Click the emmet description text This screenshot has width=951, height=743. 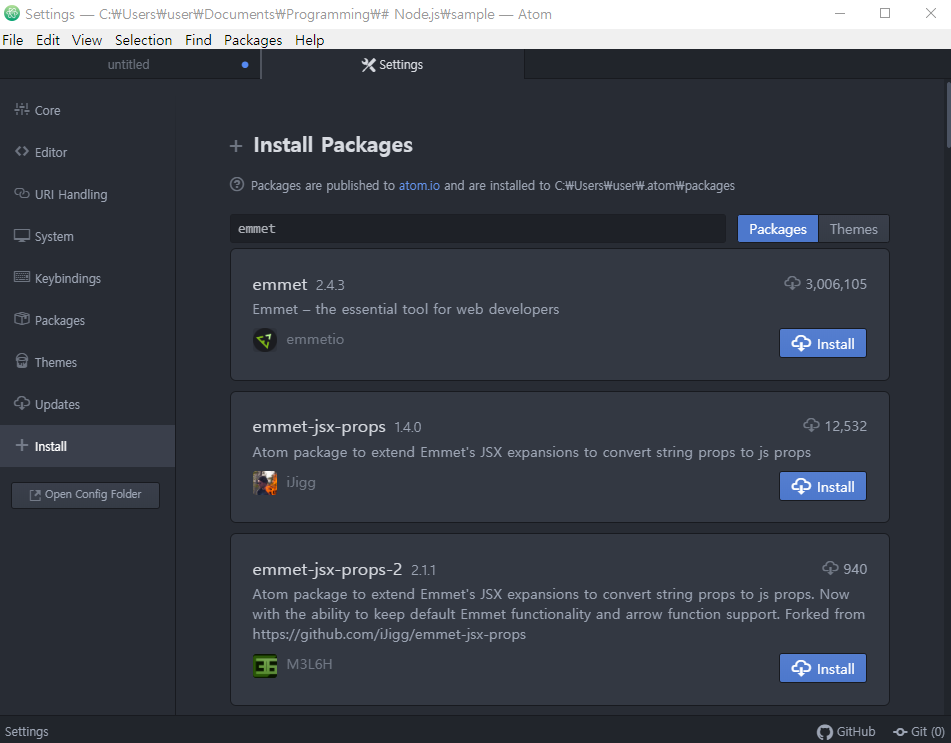(406, 309)
